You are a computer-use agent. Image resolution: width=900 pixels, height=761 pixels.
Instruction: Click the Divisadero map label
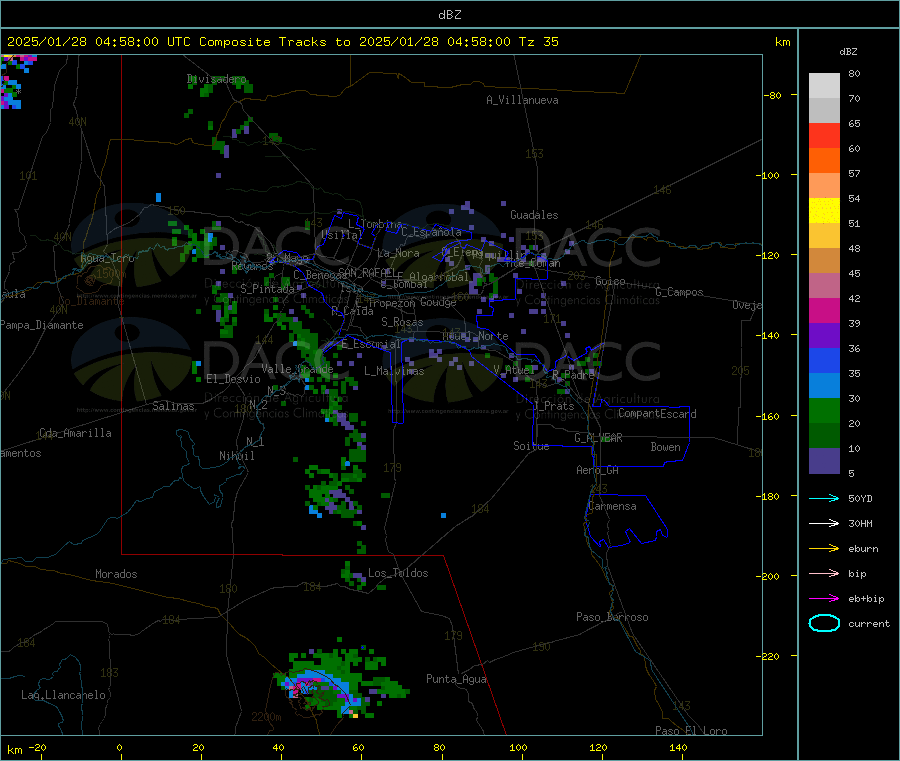point(216,79)
